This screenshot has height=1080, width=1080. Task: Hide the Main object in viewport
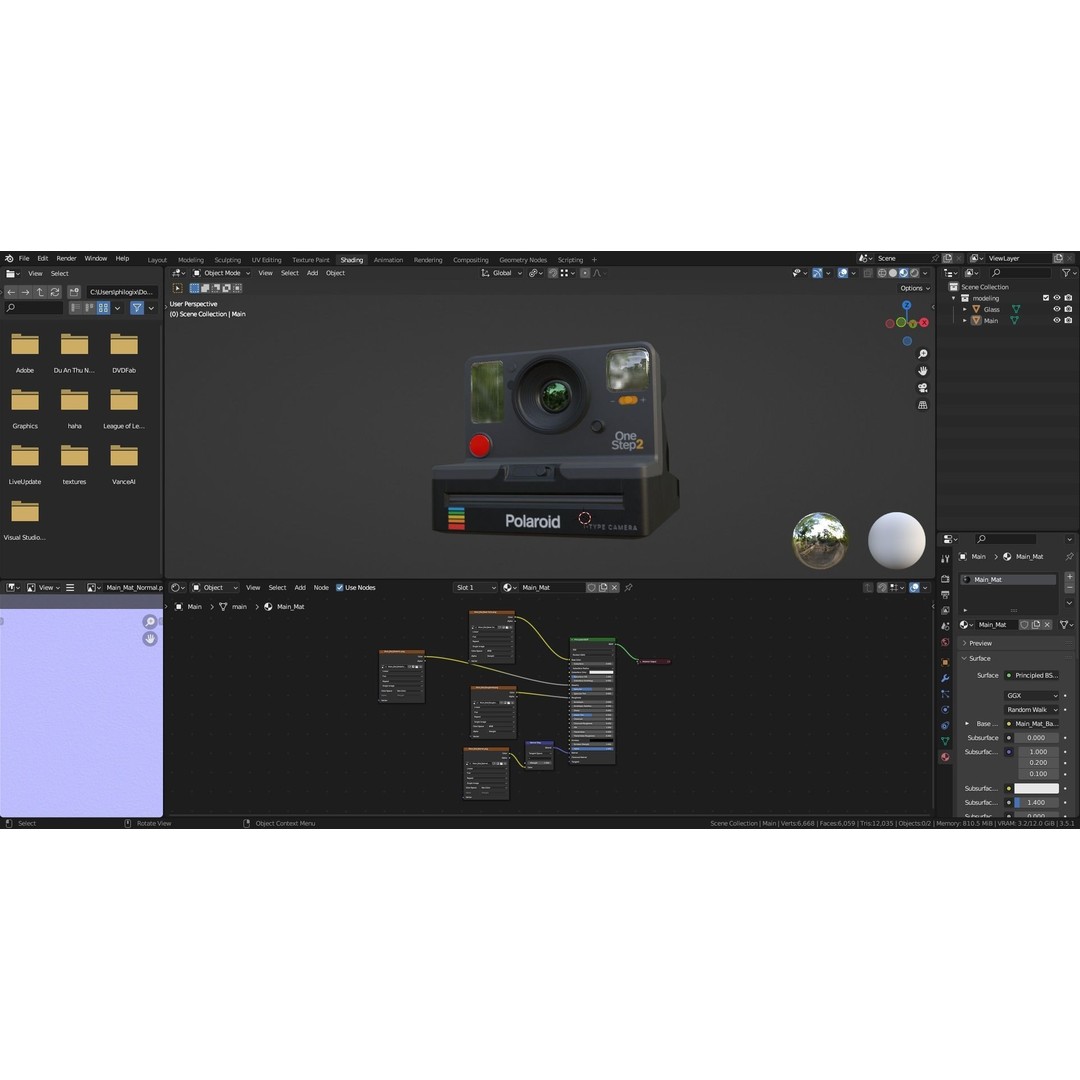pos(1057,320)
